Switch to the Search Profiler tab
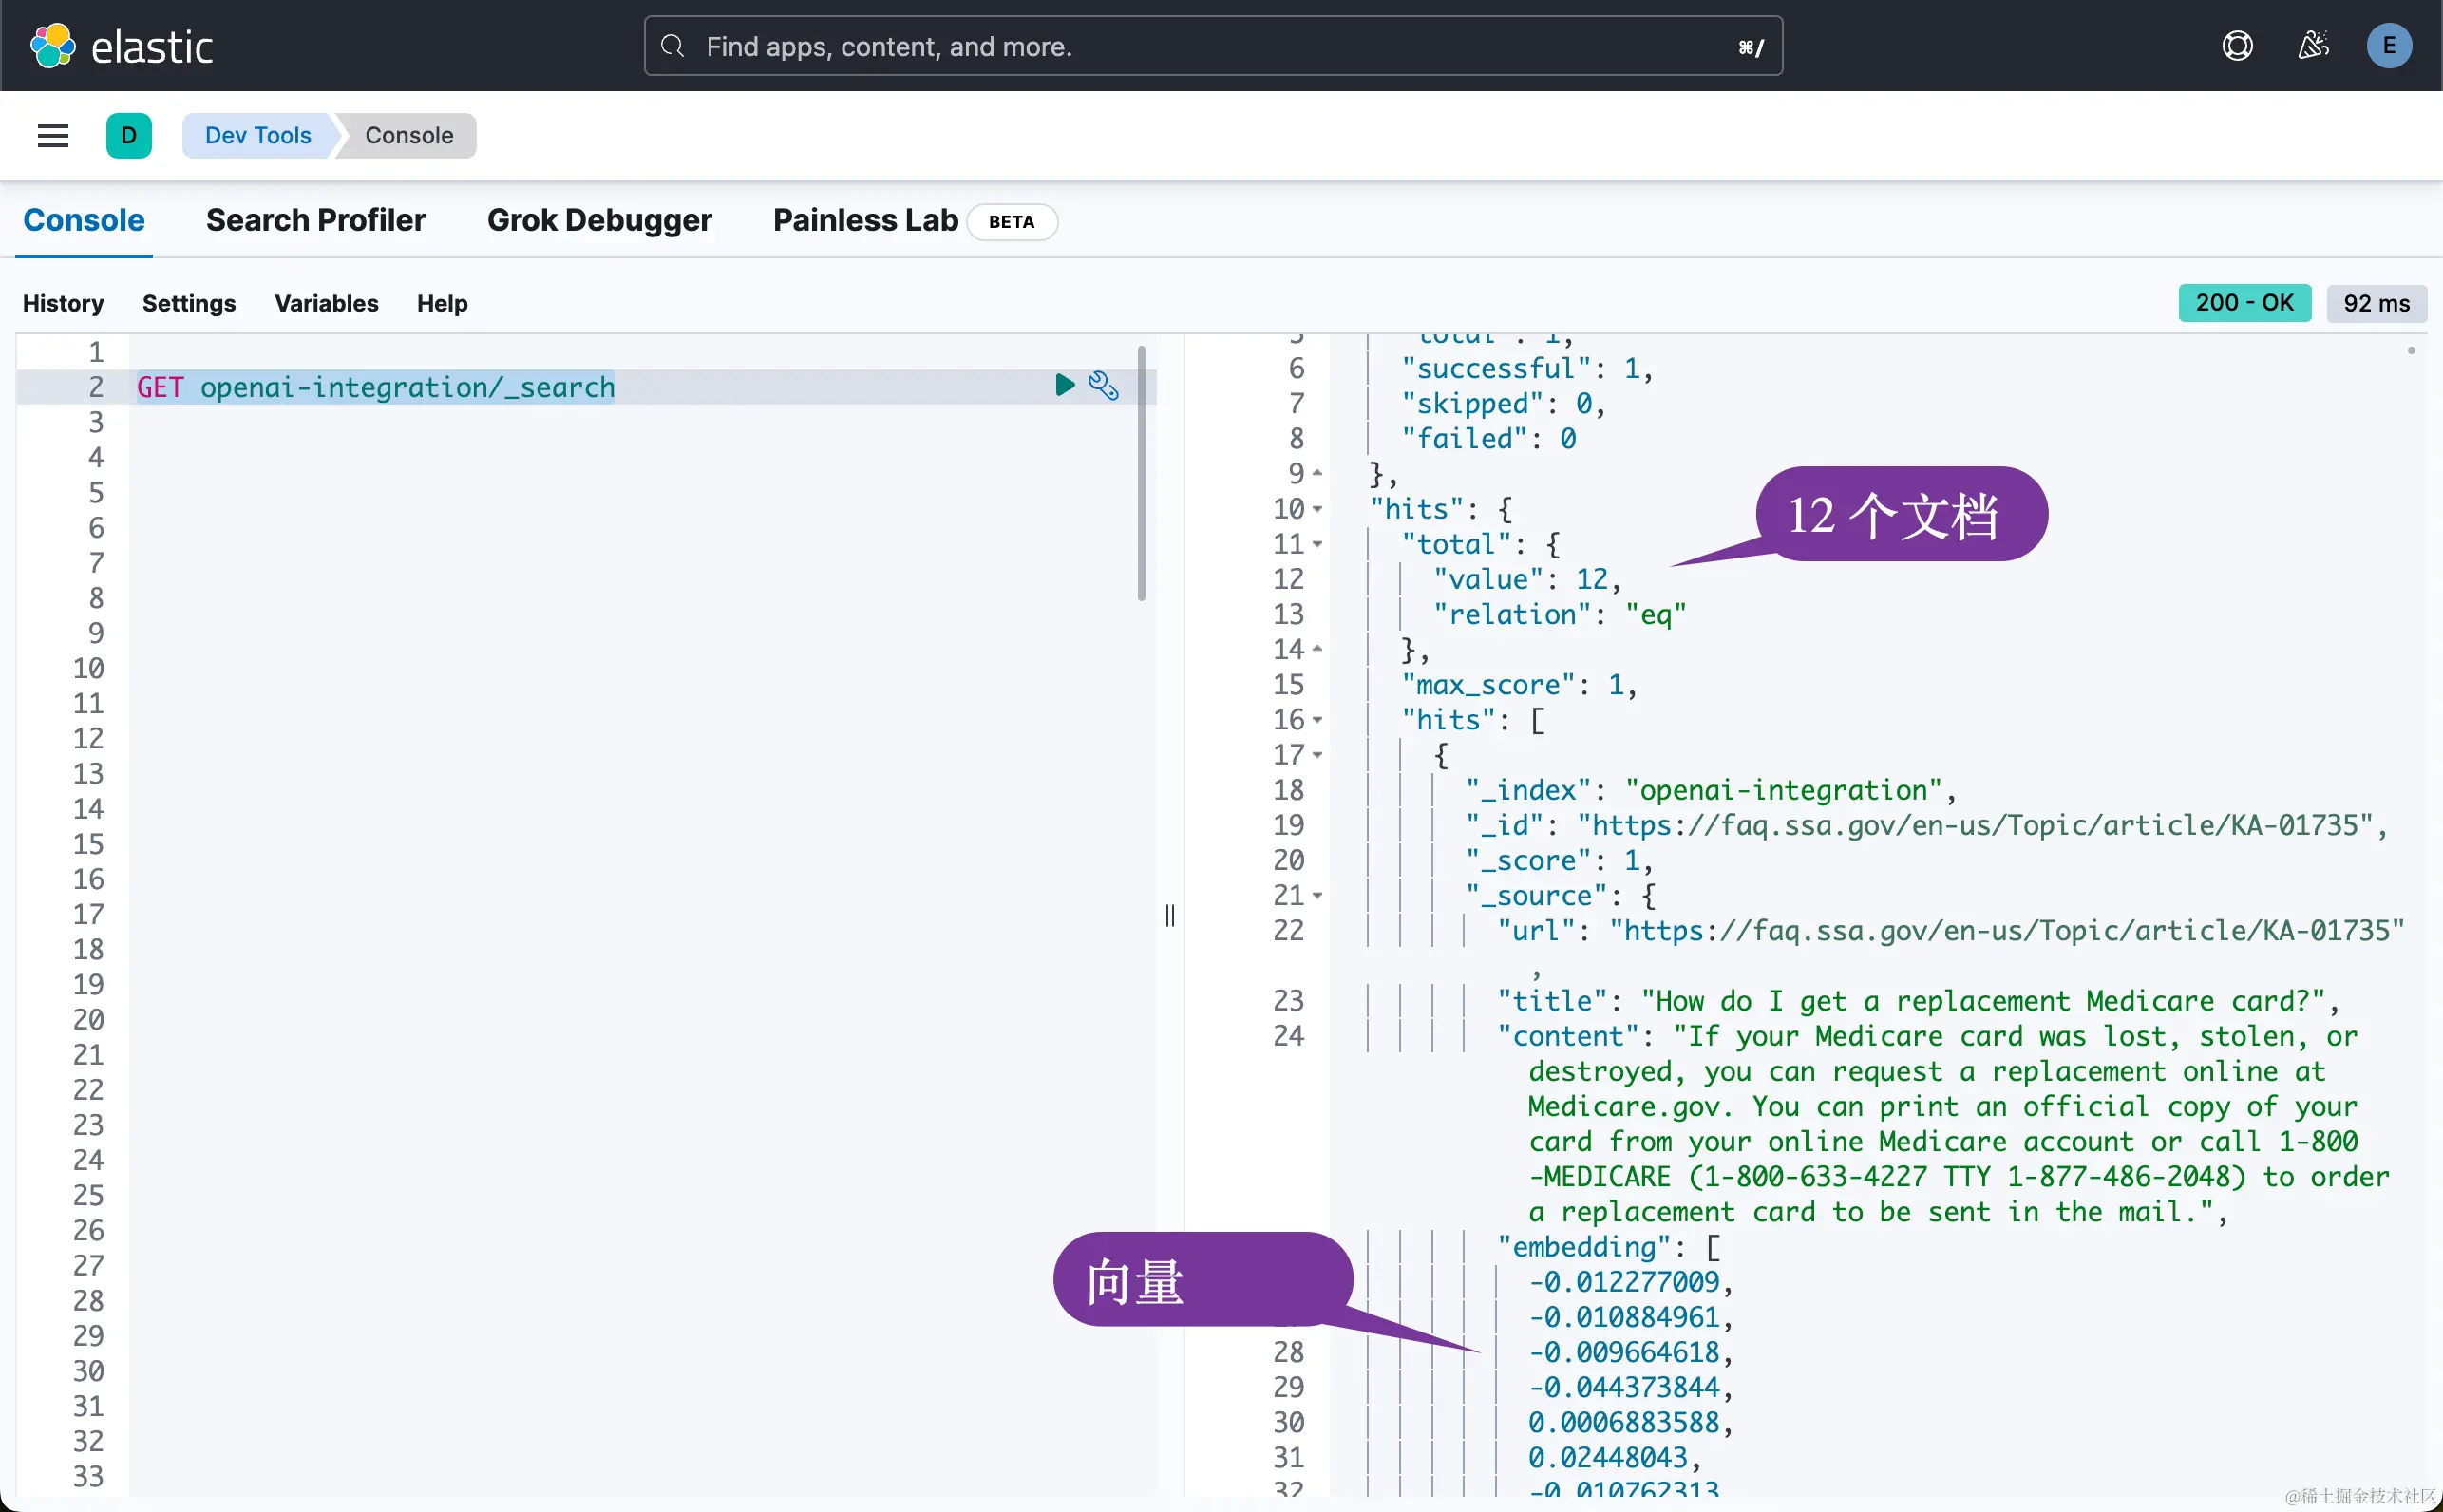The width and height of the screenshot is (2443, 1512). pos(316,220)
